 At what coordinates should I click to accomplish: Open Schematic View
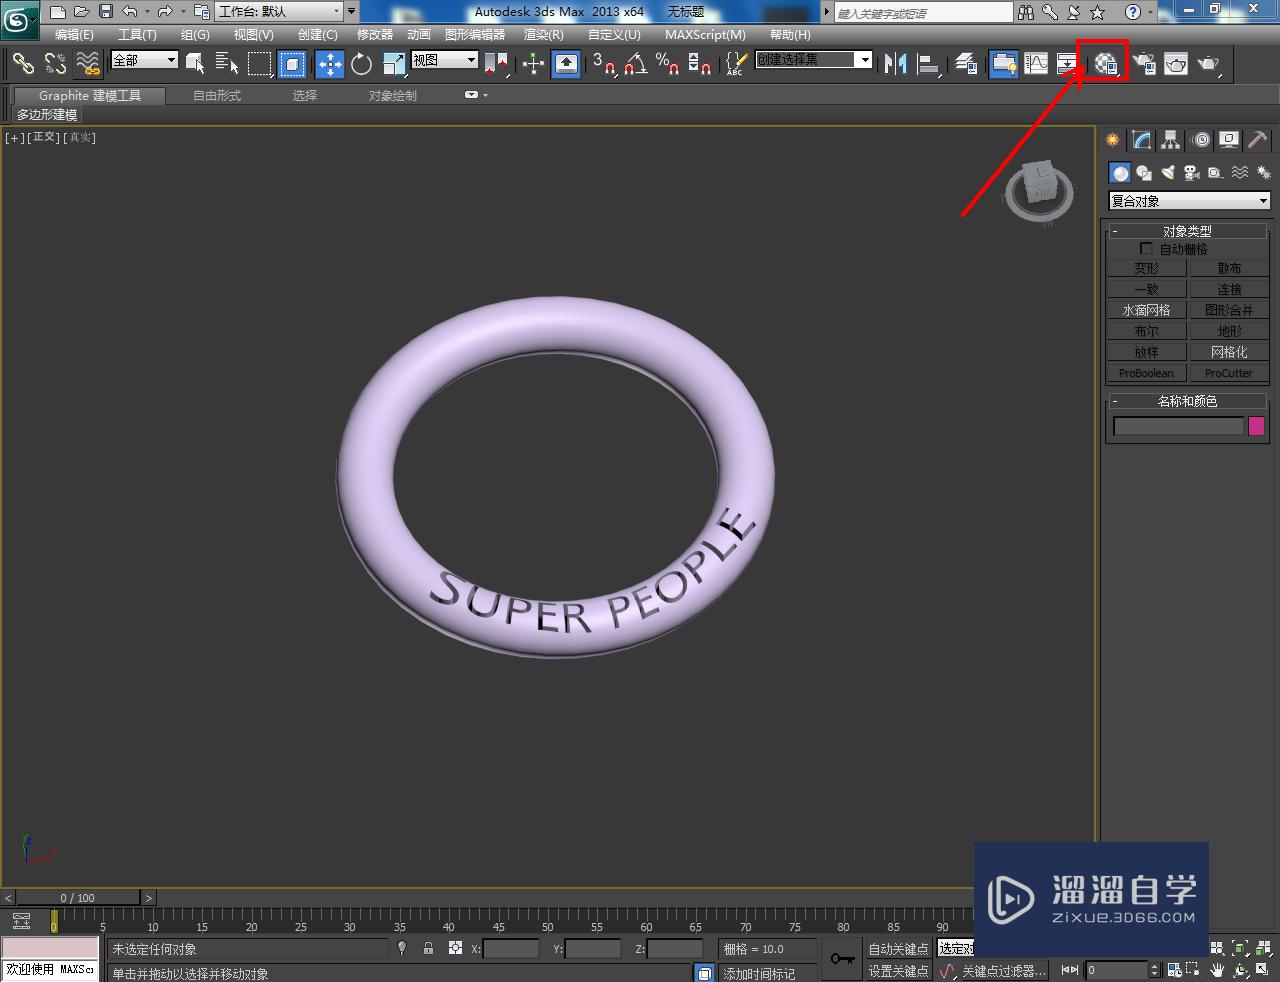1068,63
